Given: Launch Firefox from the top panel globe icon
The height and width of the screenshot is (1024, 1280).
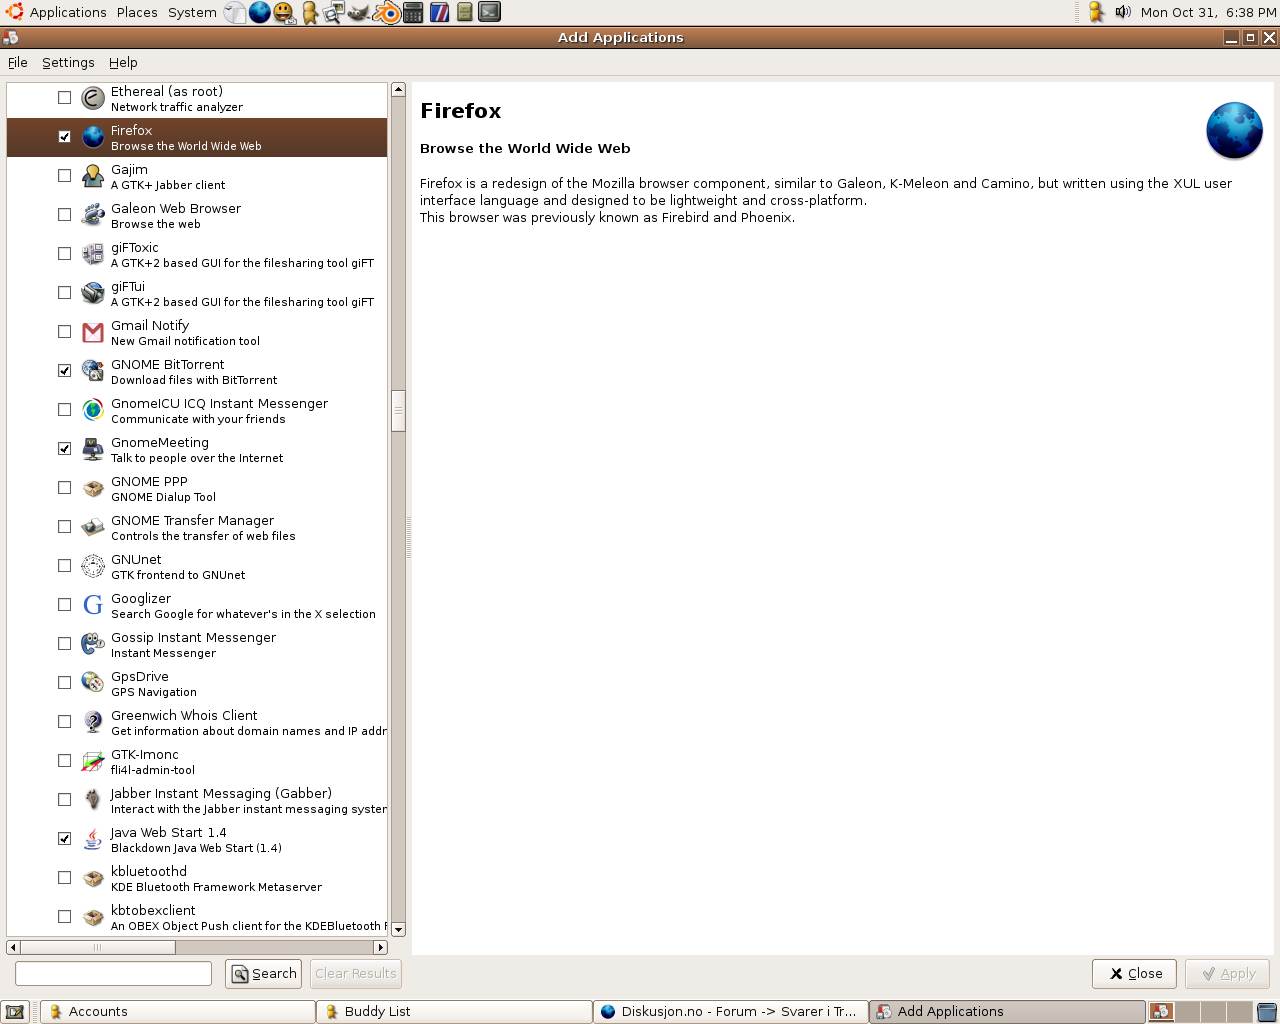Looking at the screenshot, I should [260, 12].
